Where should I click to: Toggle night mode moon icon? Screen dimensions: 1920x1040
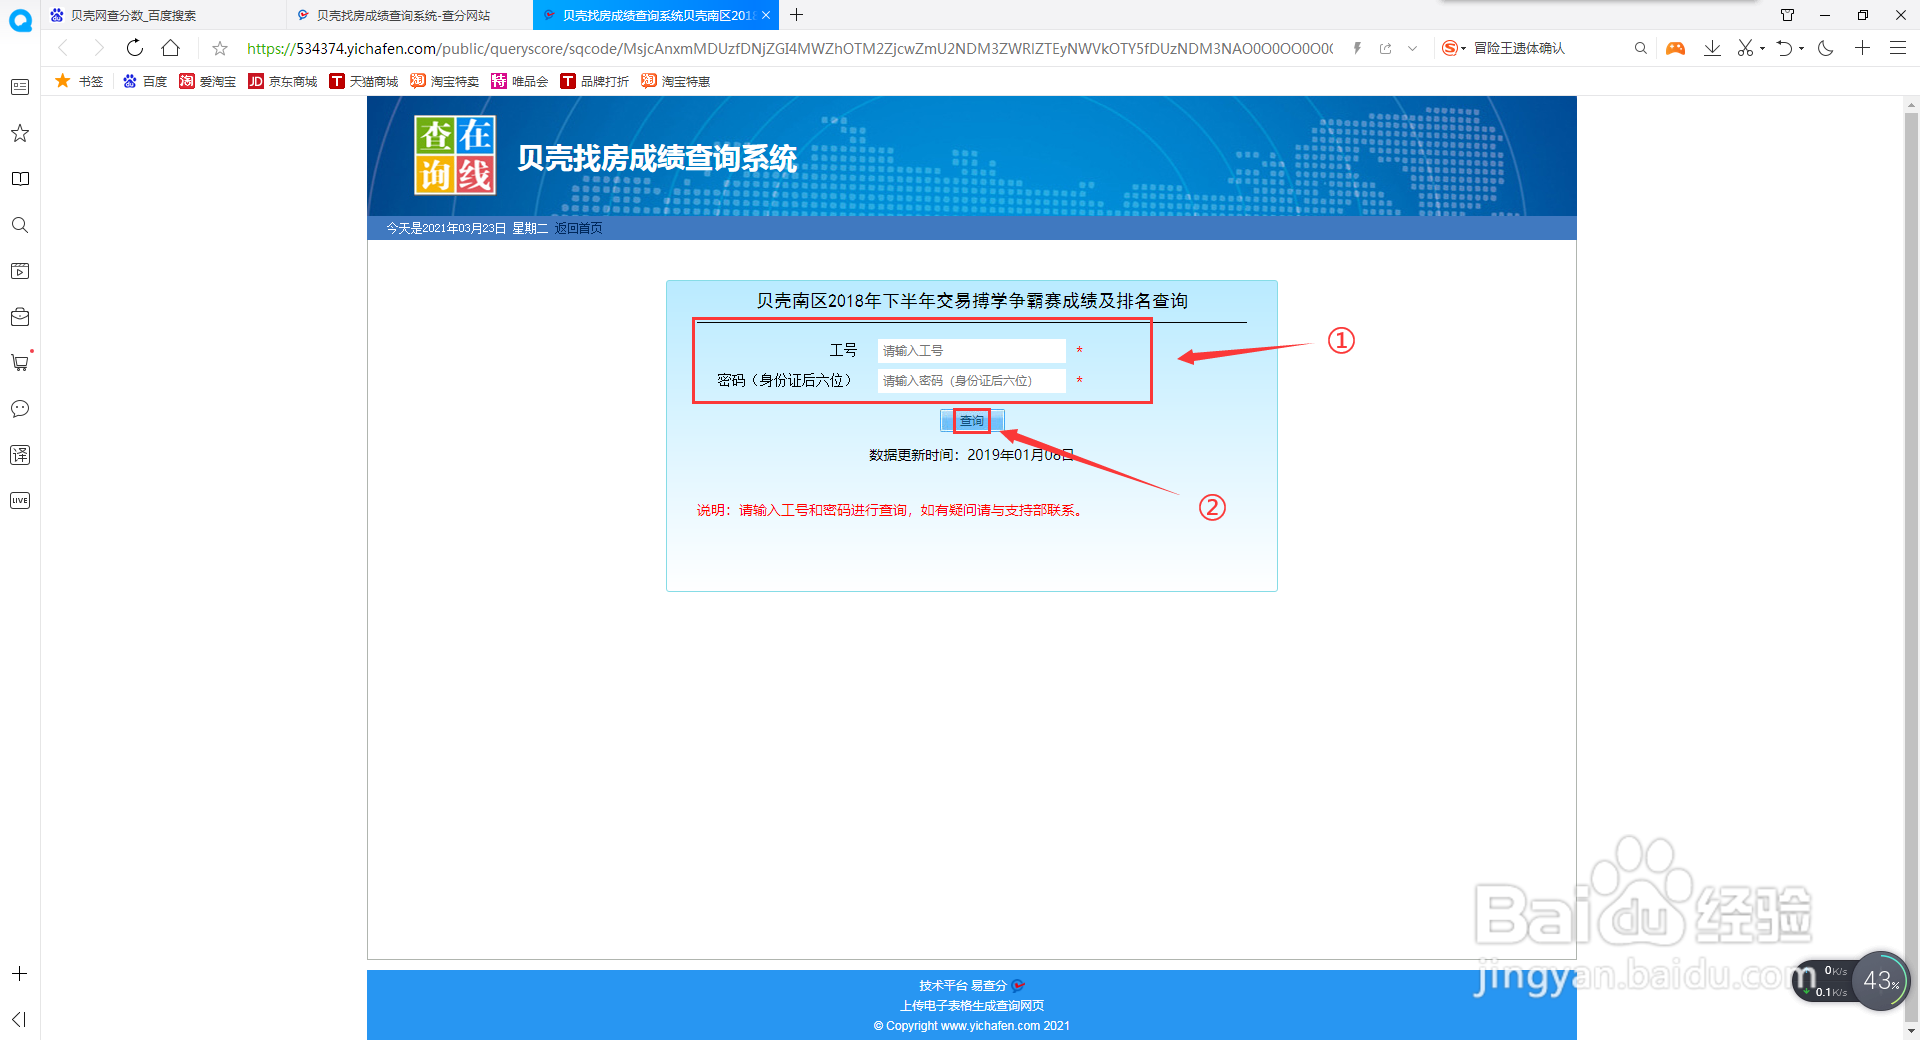tap(1826, 48)
